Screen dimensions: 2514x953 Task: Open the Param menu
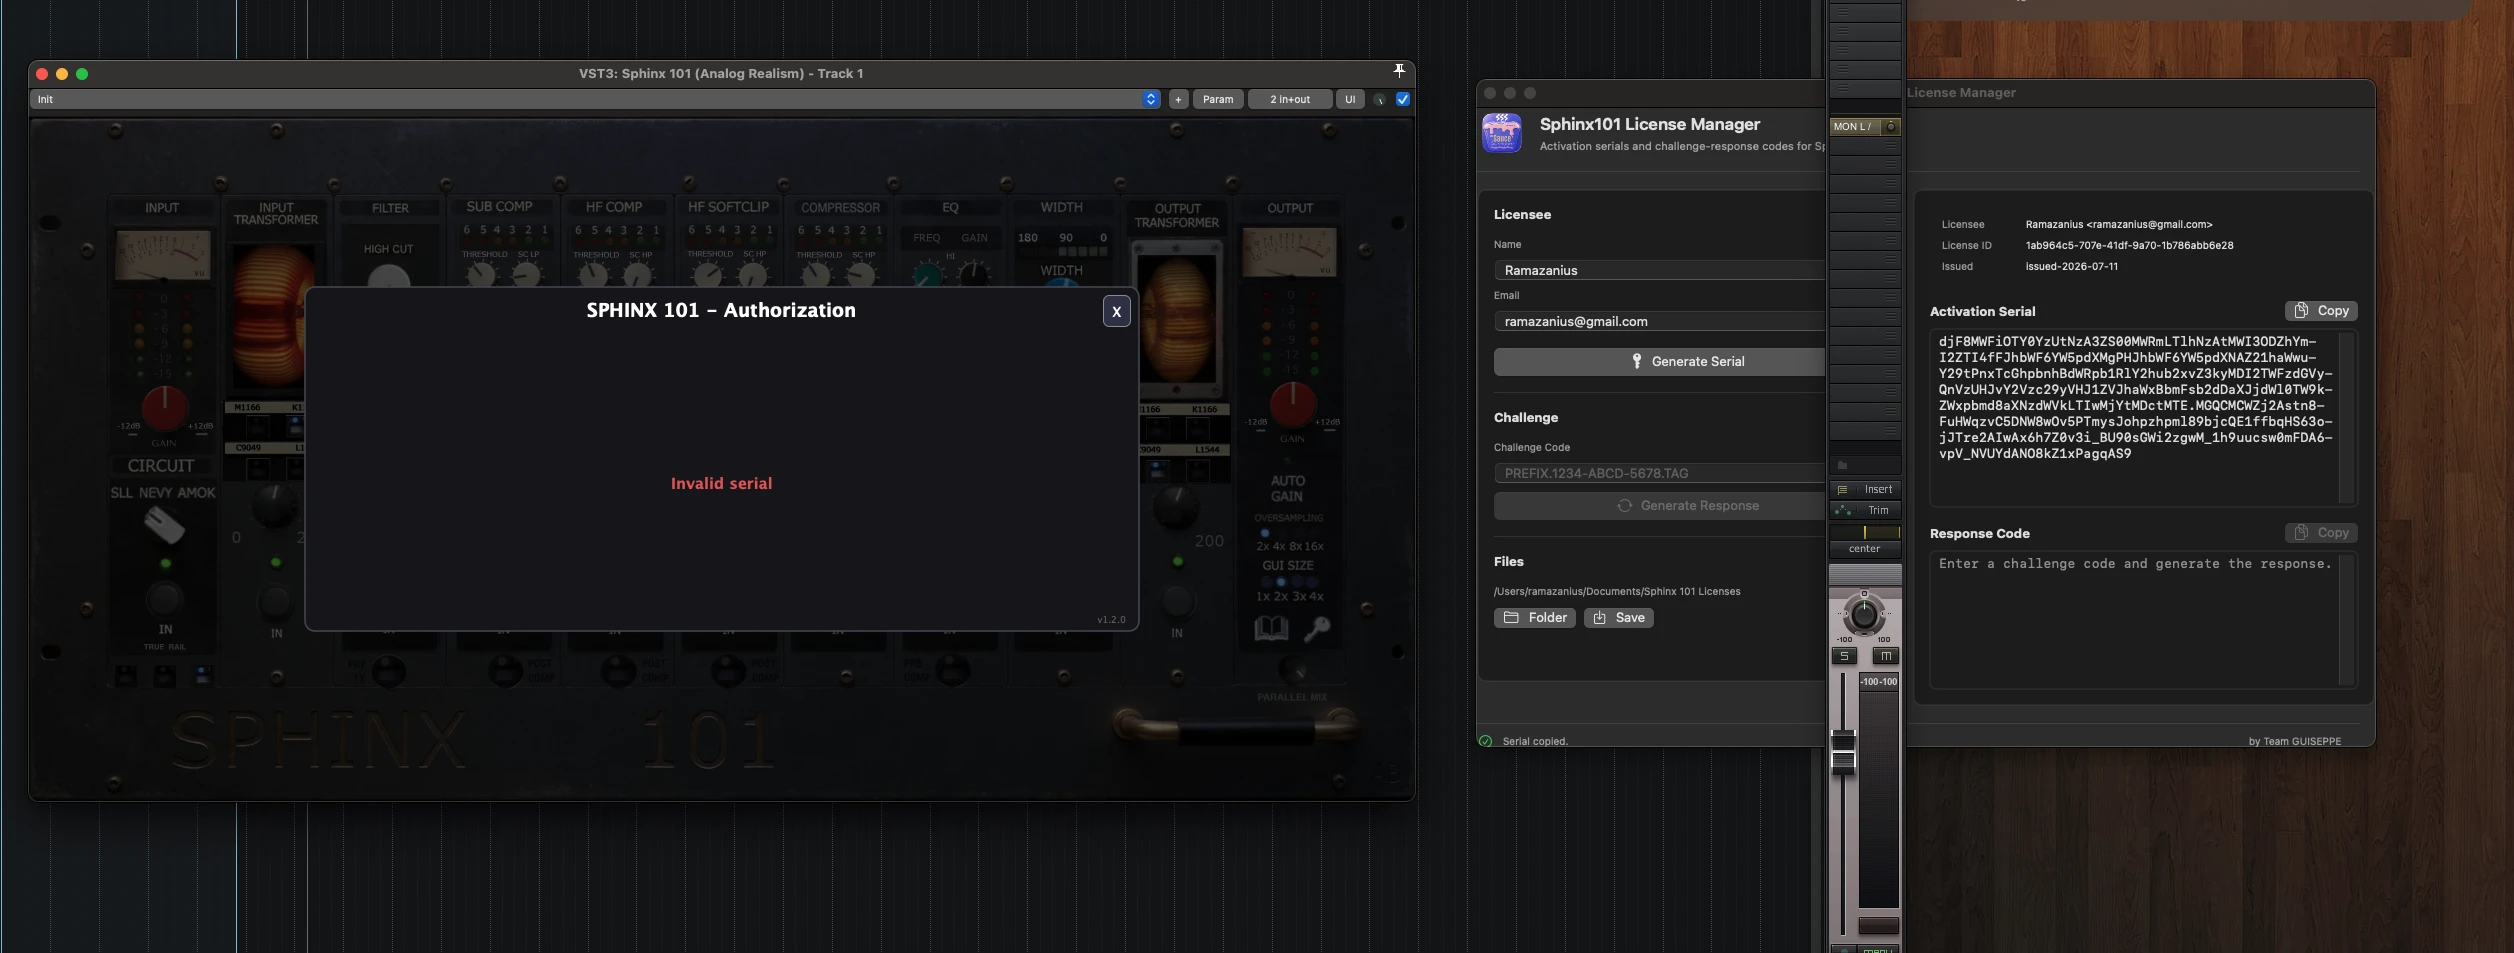point(1218,99)
